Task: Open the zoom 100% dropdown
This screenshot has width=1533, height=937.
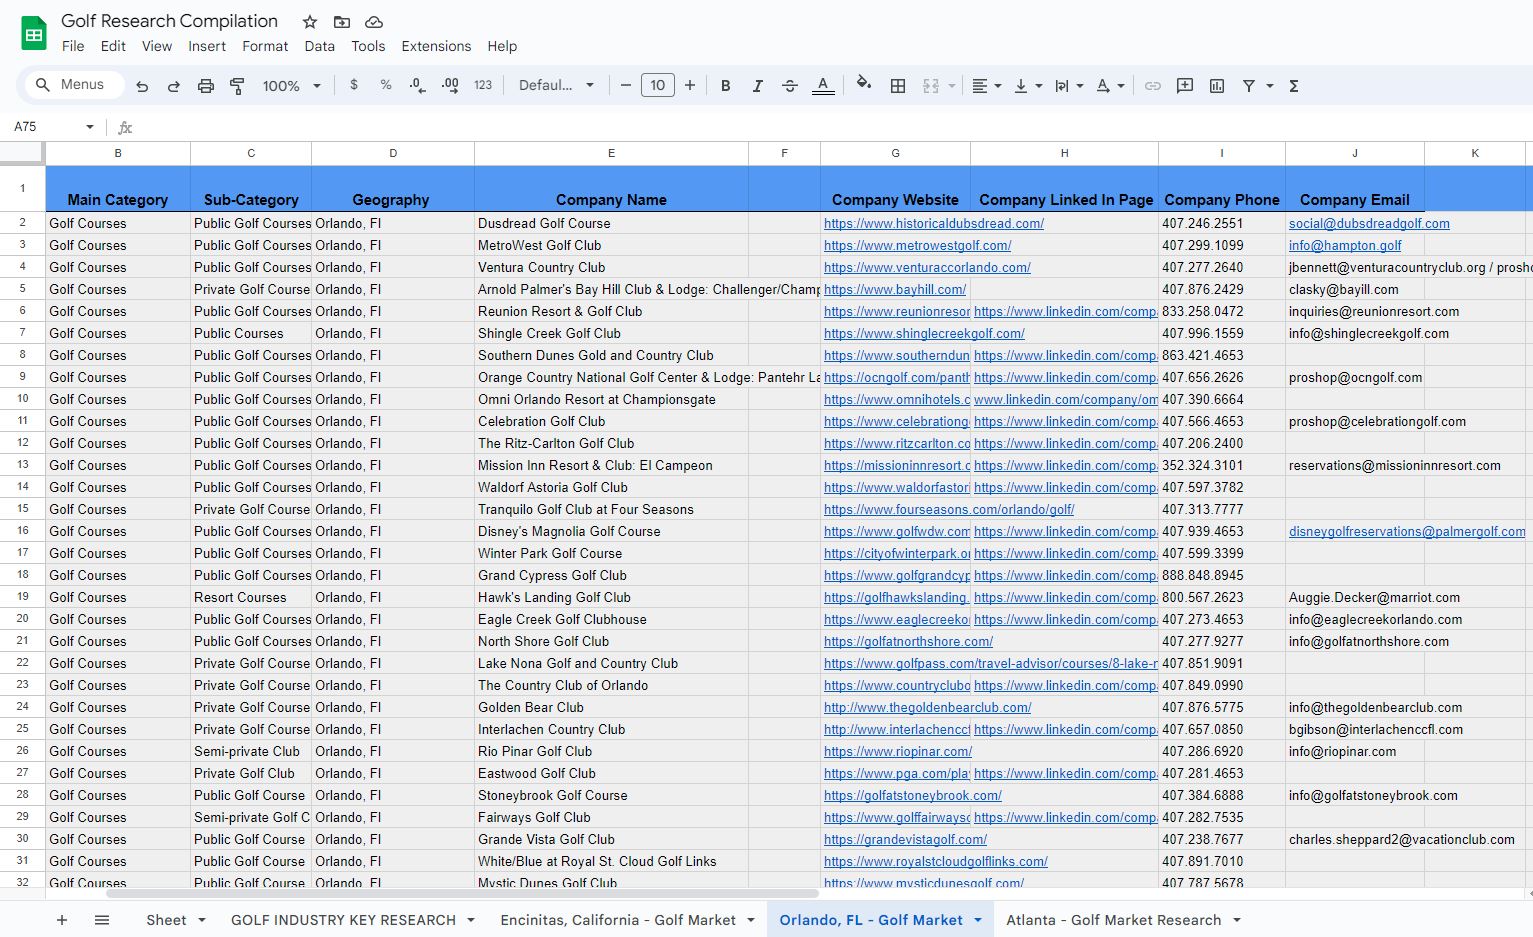Action: tap(291, 86)
